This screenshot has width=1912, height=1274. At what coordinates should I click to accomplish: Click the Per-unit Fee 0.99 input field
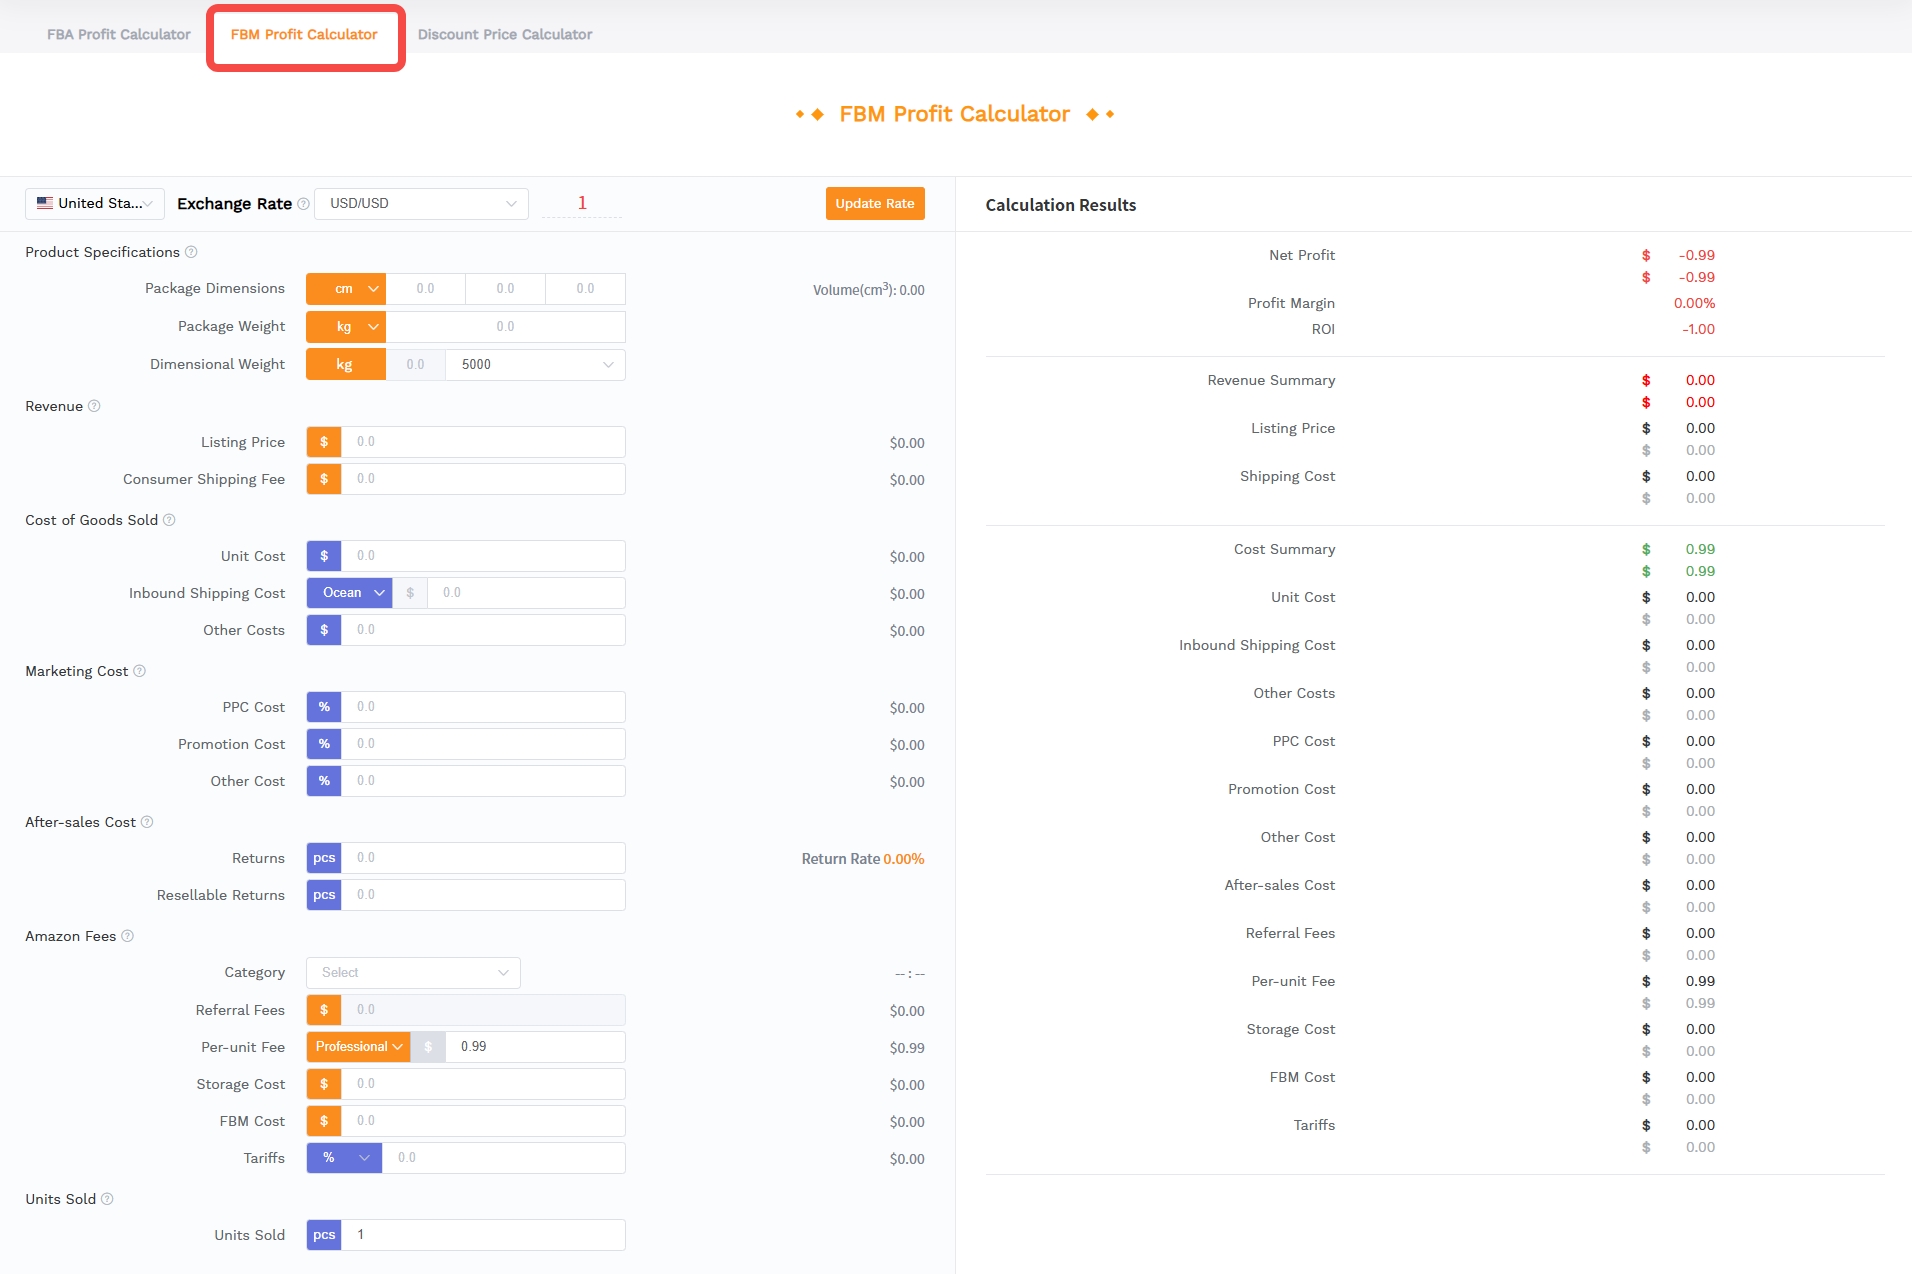pos(535,1047)
